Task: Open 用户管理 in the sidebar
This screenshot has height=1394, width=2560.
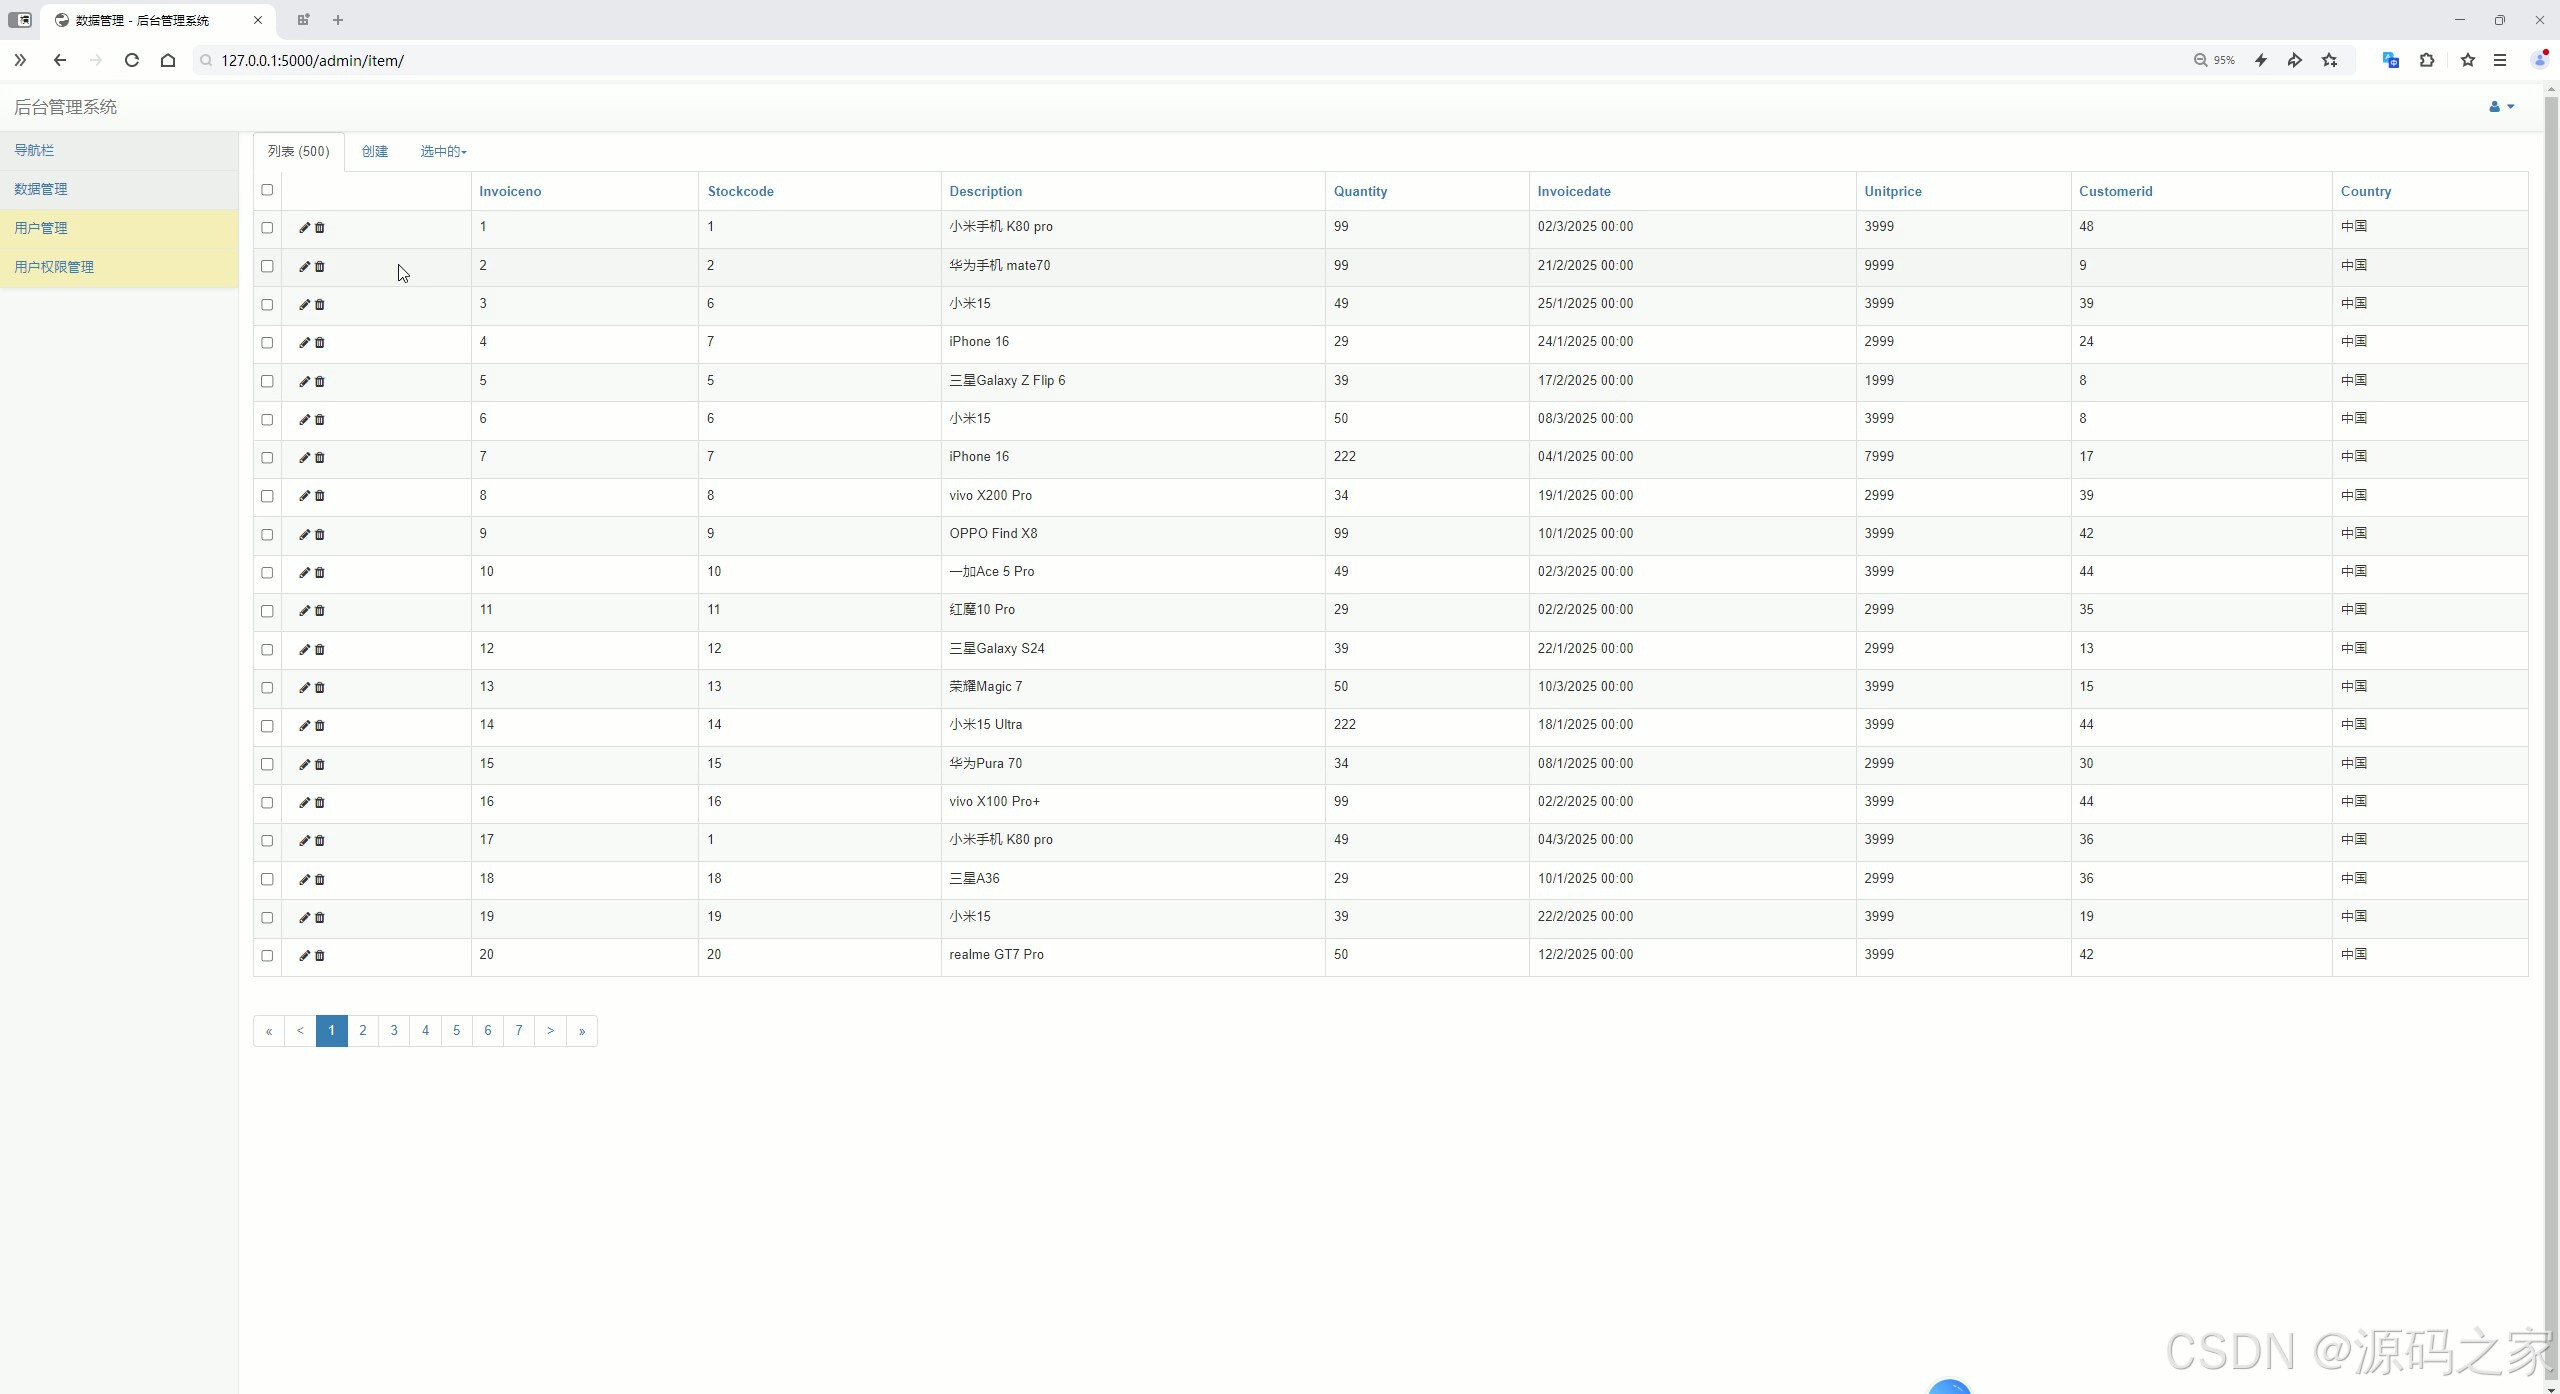Action: point(41,228)
